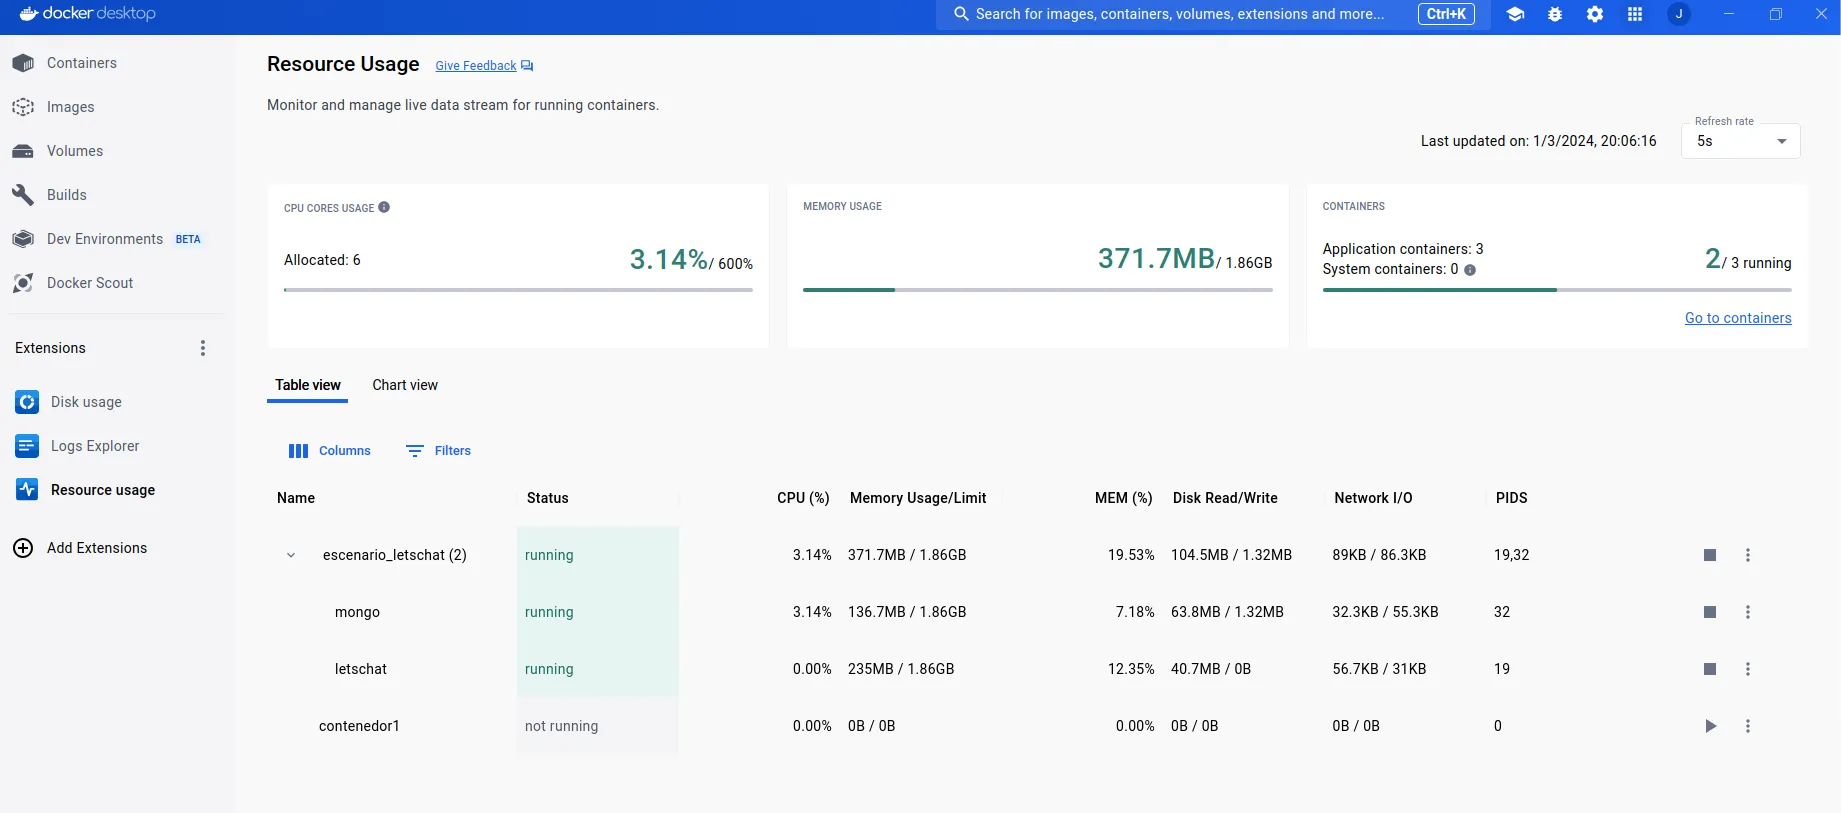The image size is (1841, 813).
Task: Open the apps grid icon in header
Action: pyautogui.click(x=1635, y=14)
